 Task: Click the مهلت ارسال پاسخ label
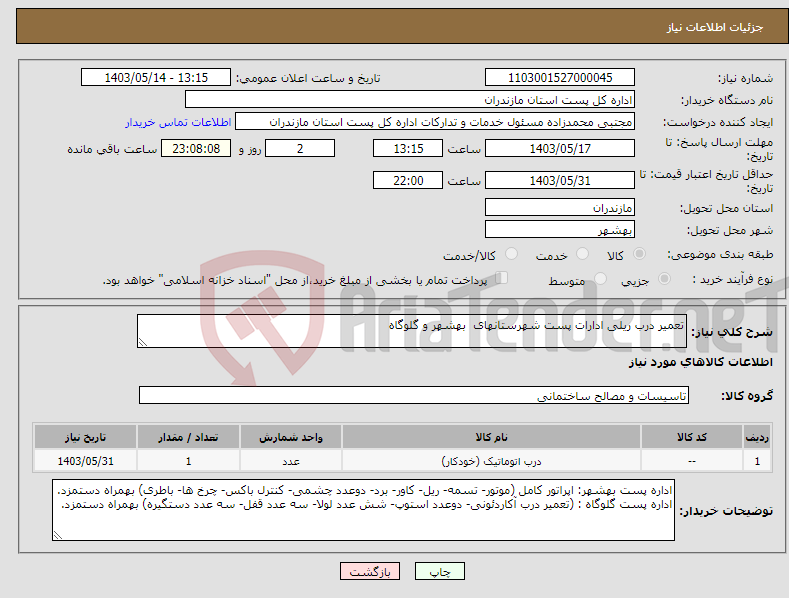[x=719, y=149]
